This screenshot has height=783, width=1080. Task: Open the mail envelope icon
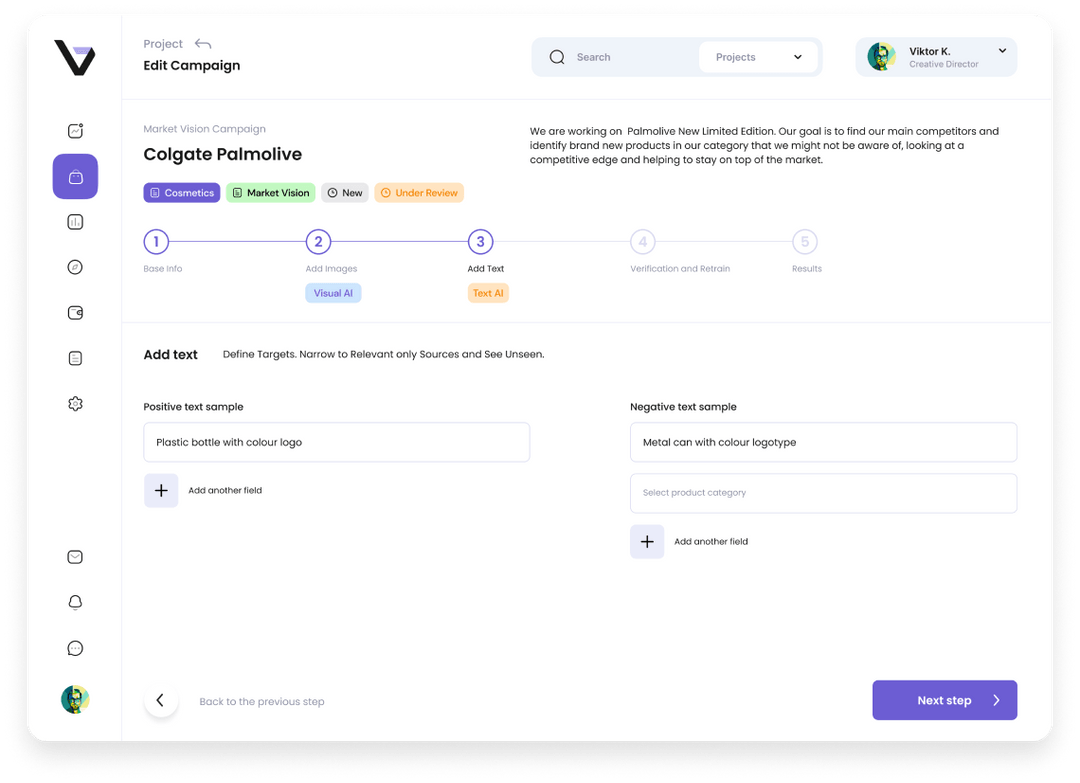75,556
